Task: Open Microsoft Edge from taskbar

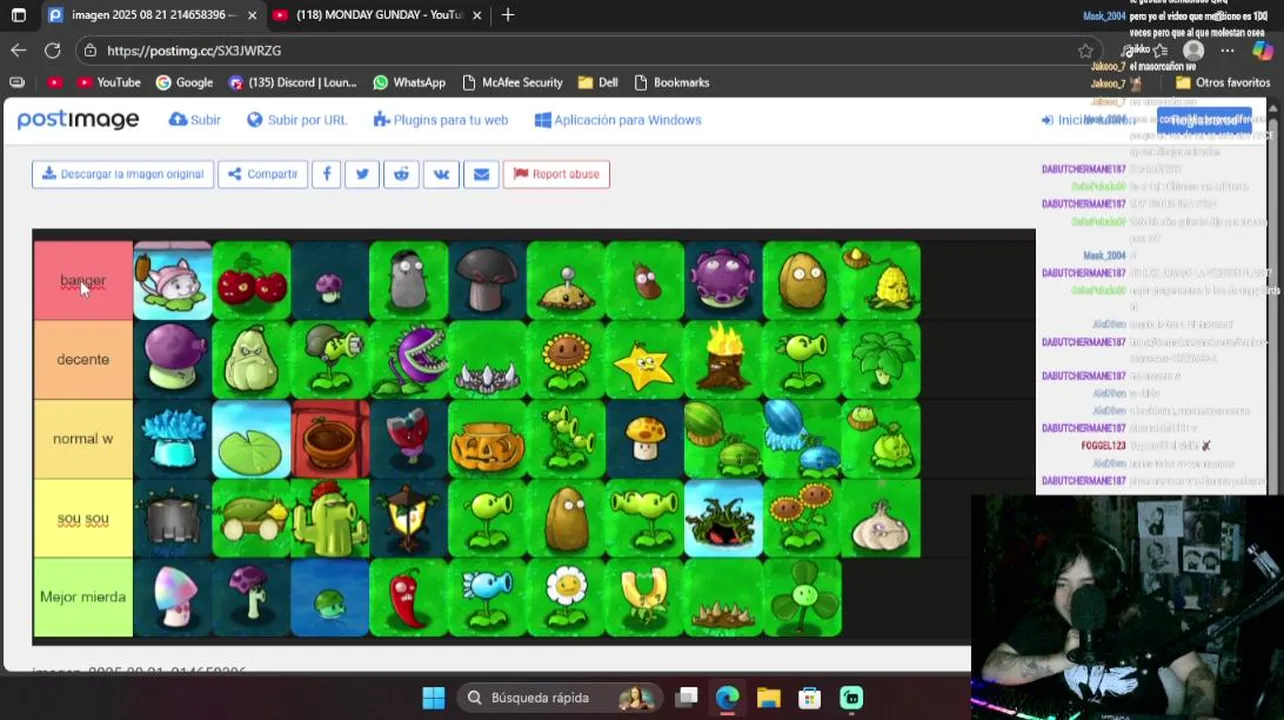Action: tap(727, 697)
